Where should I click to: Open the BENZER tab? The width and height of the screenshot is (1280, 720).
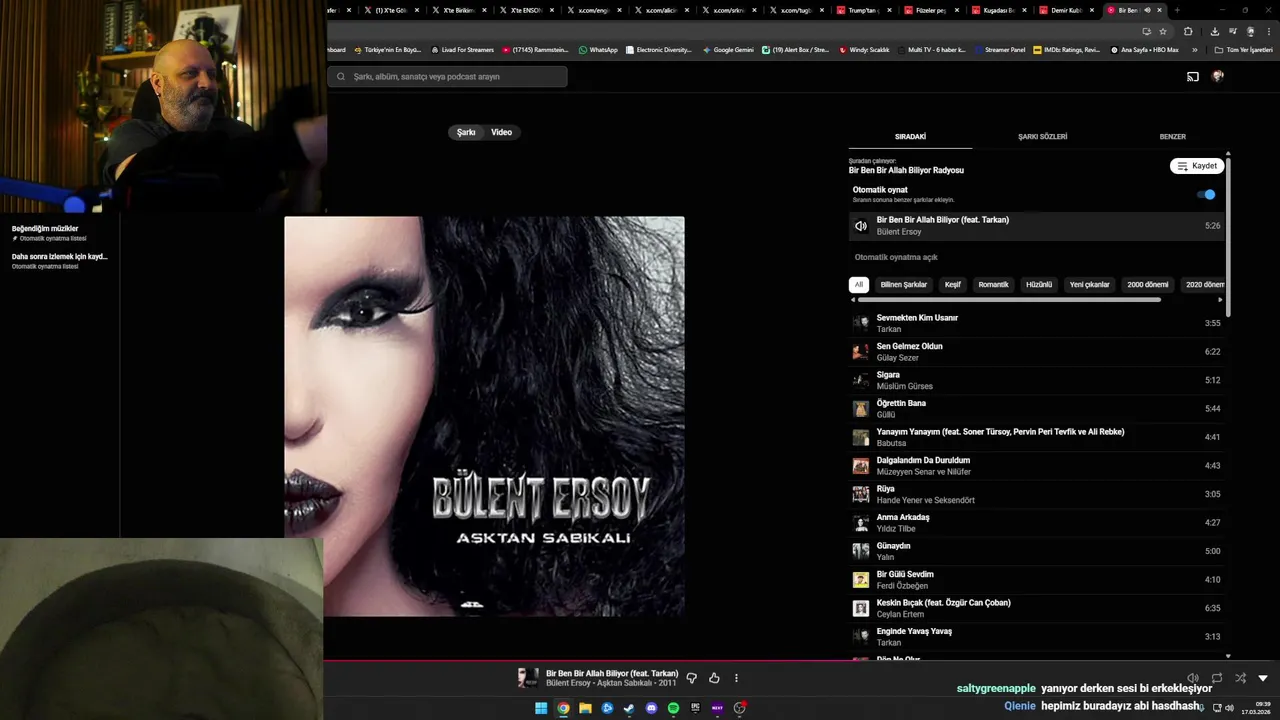[x=1172, y=136]
